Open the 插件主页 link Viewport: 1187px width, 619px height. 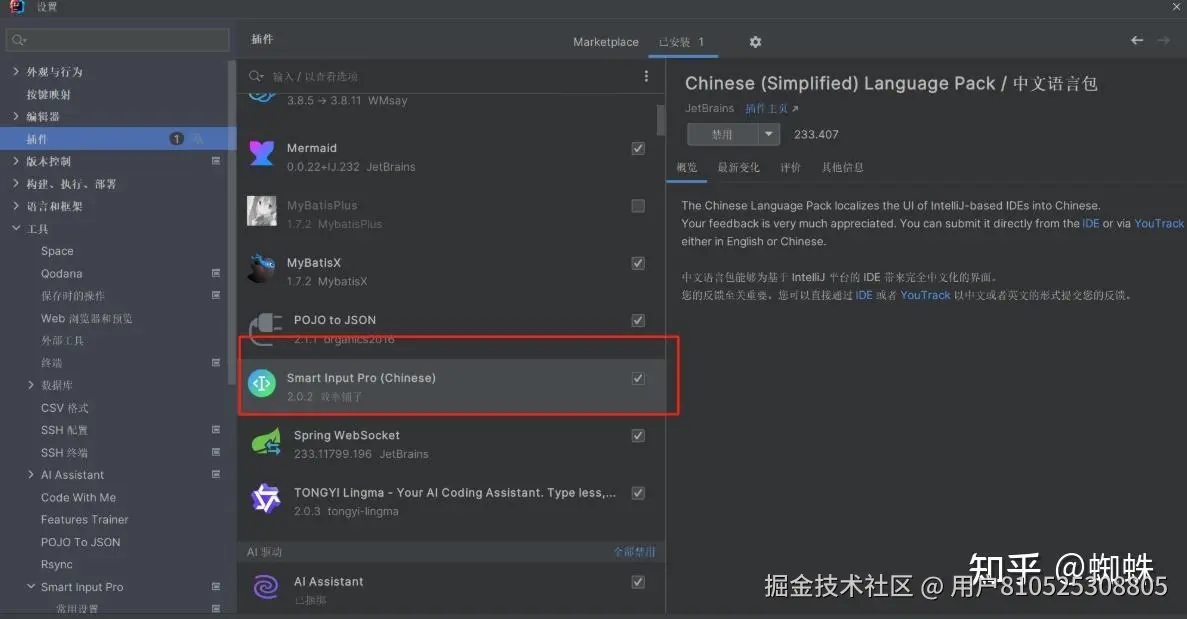pos(771,109)
